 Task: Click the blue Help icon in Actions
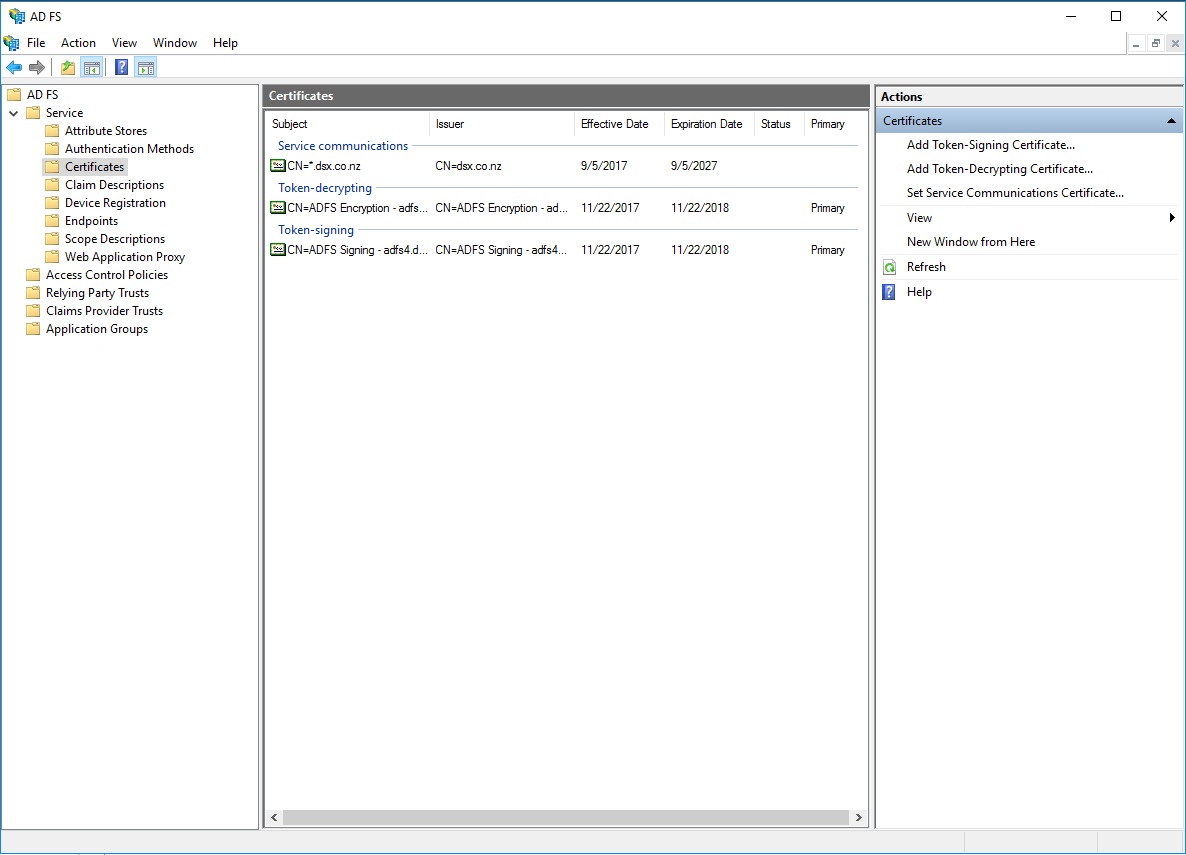pyautogui.click(x=889, y=292)
